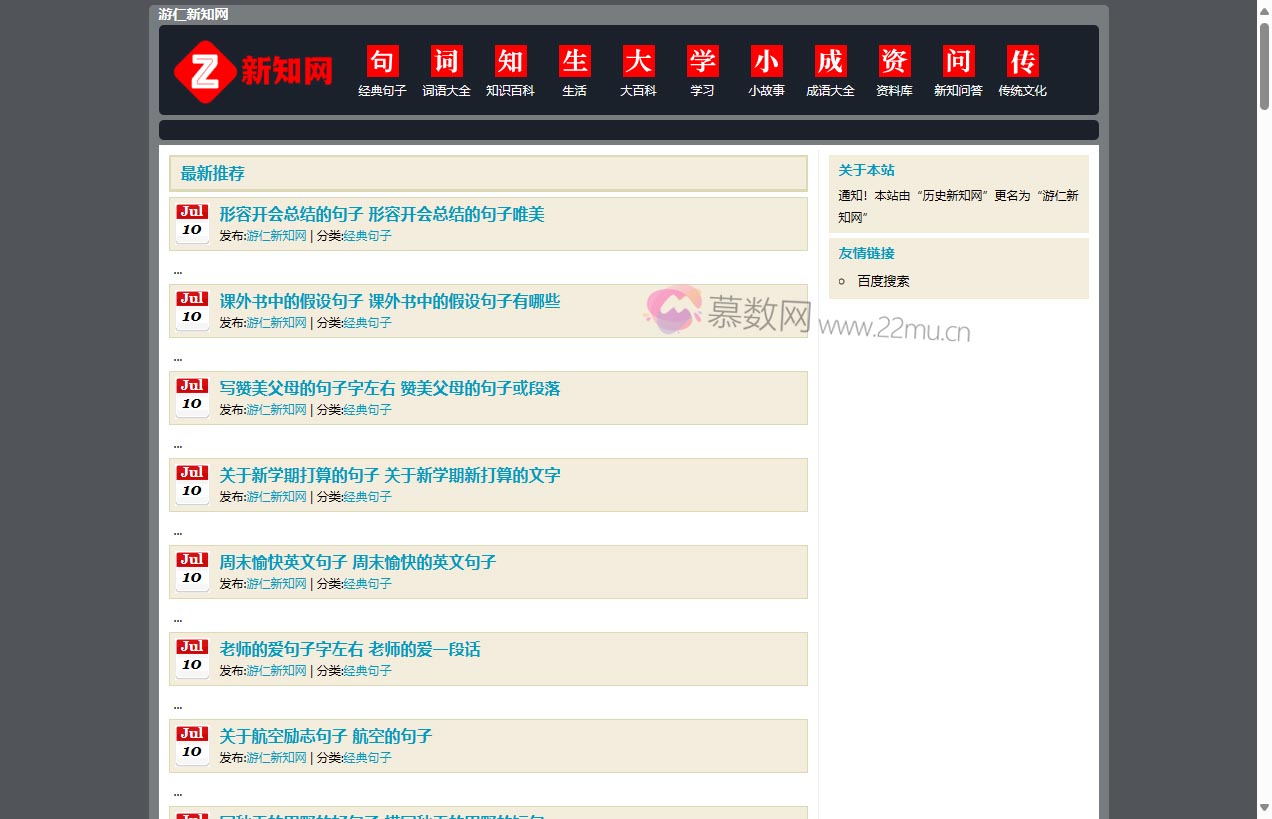The image size is (1272, 819).
Task: Click the 传 icon for 传统文化
Action: [x=1023, y=61]
